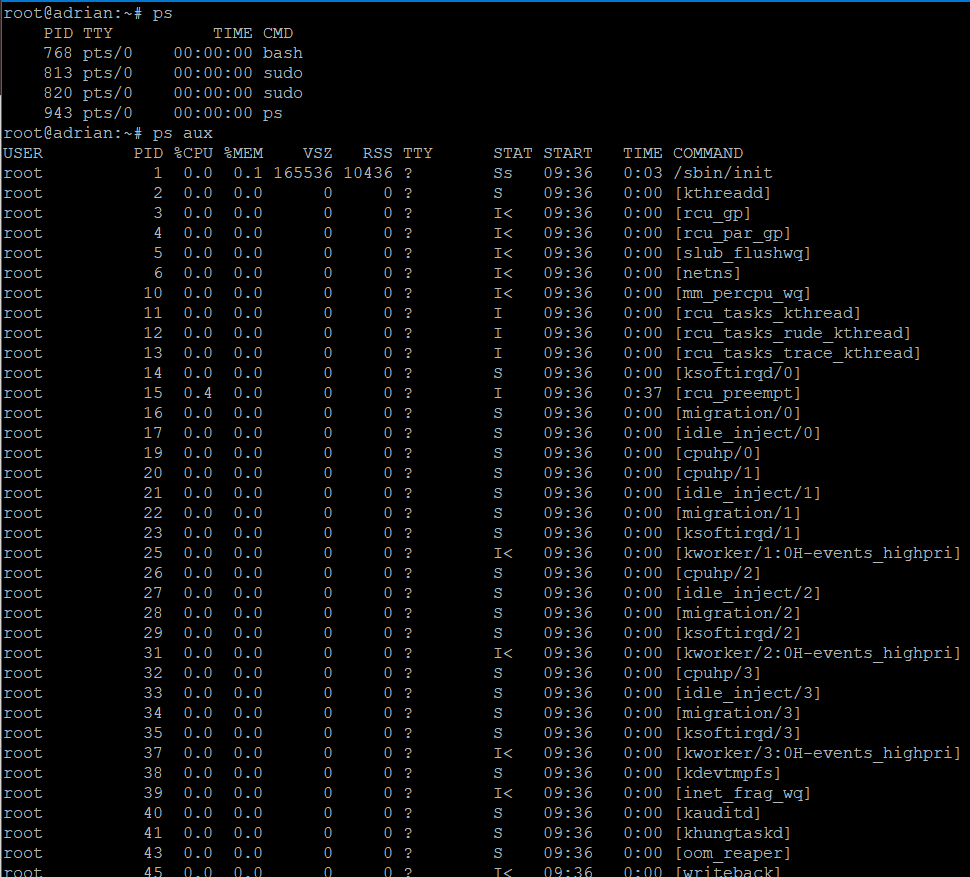Screen dimensions: 970x877
Task: Click the rcu_preempt process line
Action: coord(737,392)
